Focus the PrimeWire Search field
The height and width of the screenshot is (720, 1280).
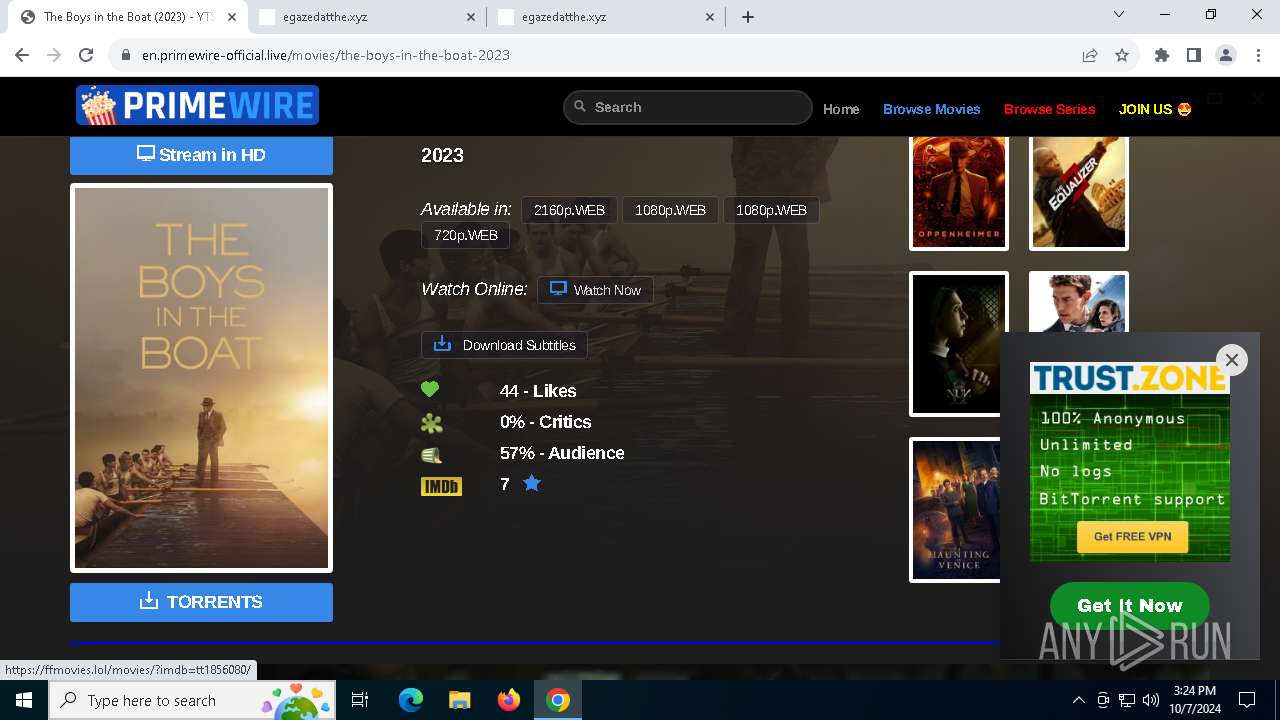688,107
